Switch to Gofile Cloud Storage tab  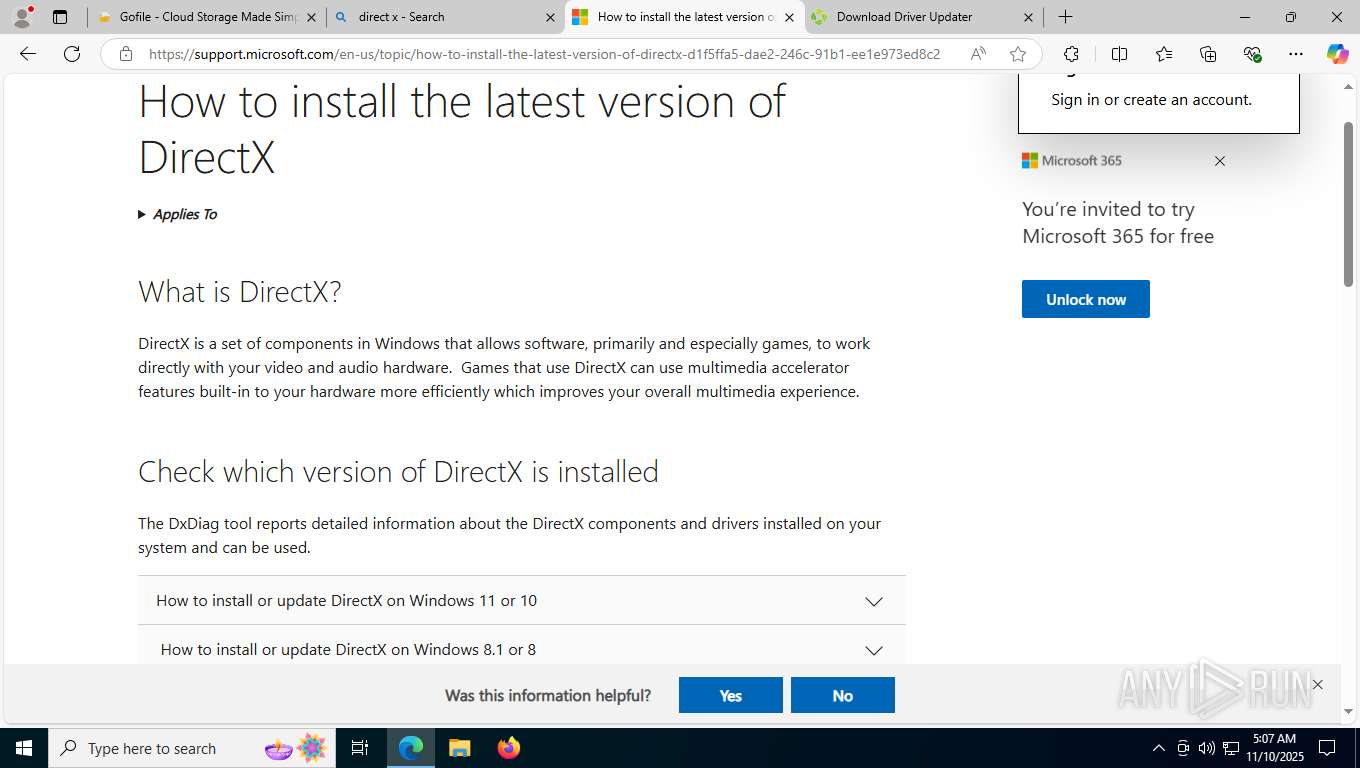click(207, 17)
